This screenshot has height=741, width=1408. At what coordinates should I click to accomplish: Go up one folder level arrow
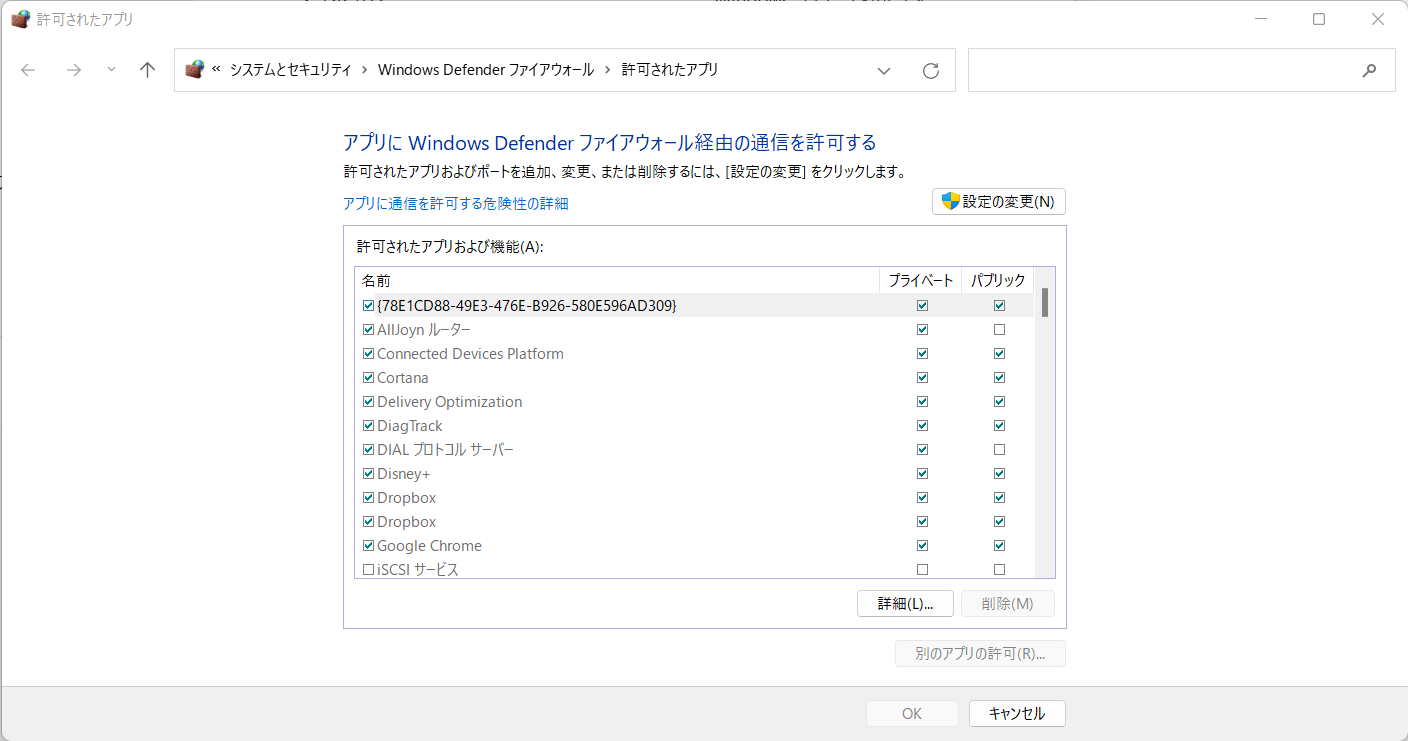pos(148,70)
